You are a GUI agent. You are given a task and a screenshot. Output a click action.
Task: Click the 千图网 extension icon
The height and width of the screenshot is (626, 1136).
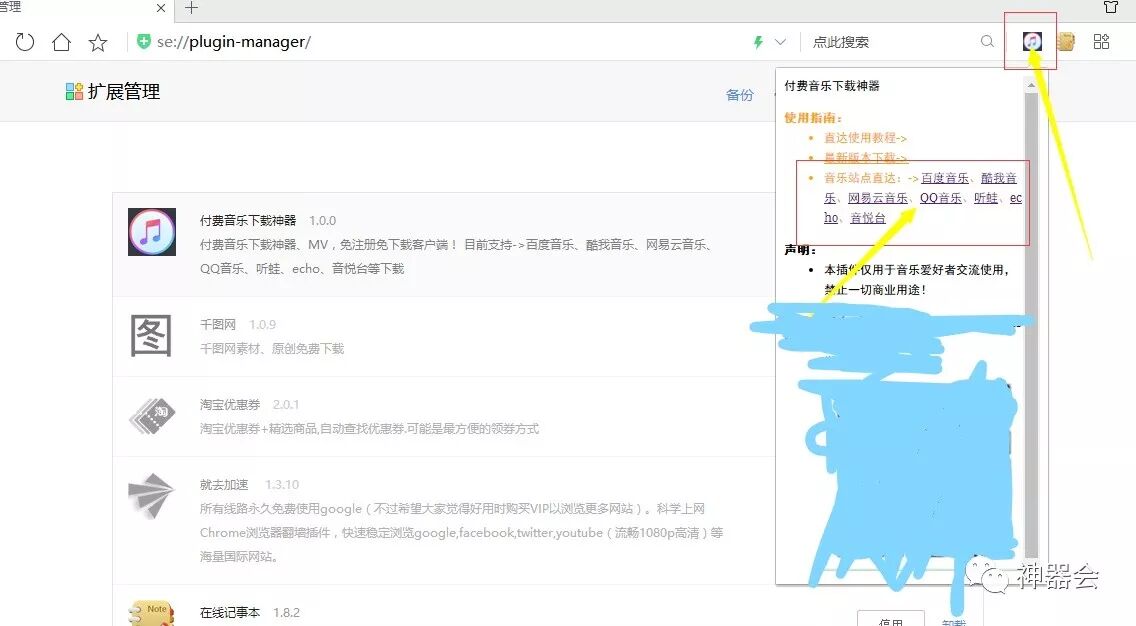(x=151, y=335)
